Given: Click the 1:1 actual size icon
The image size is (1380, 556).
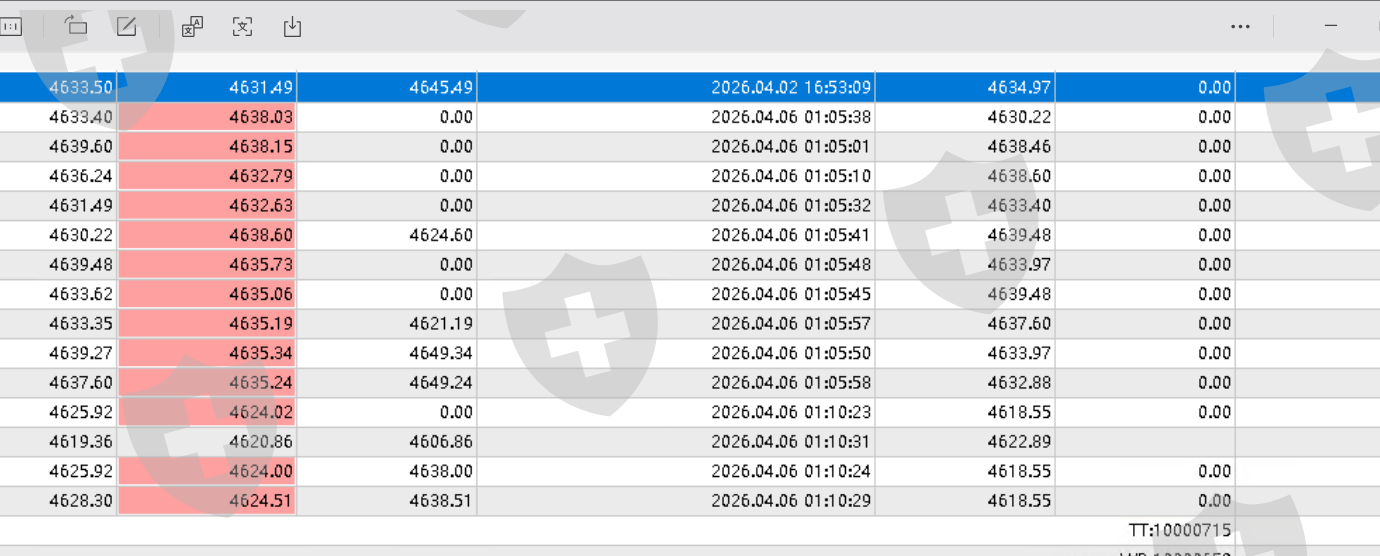Looking at the screenshot, I should (x=11, y=27).
